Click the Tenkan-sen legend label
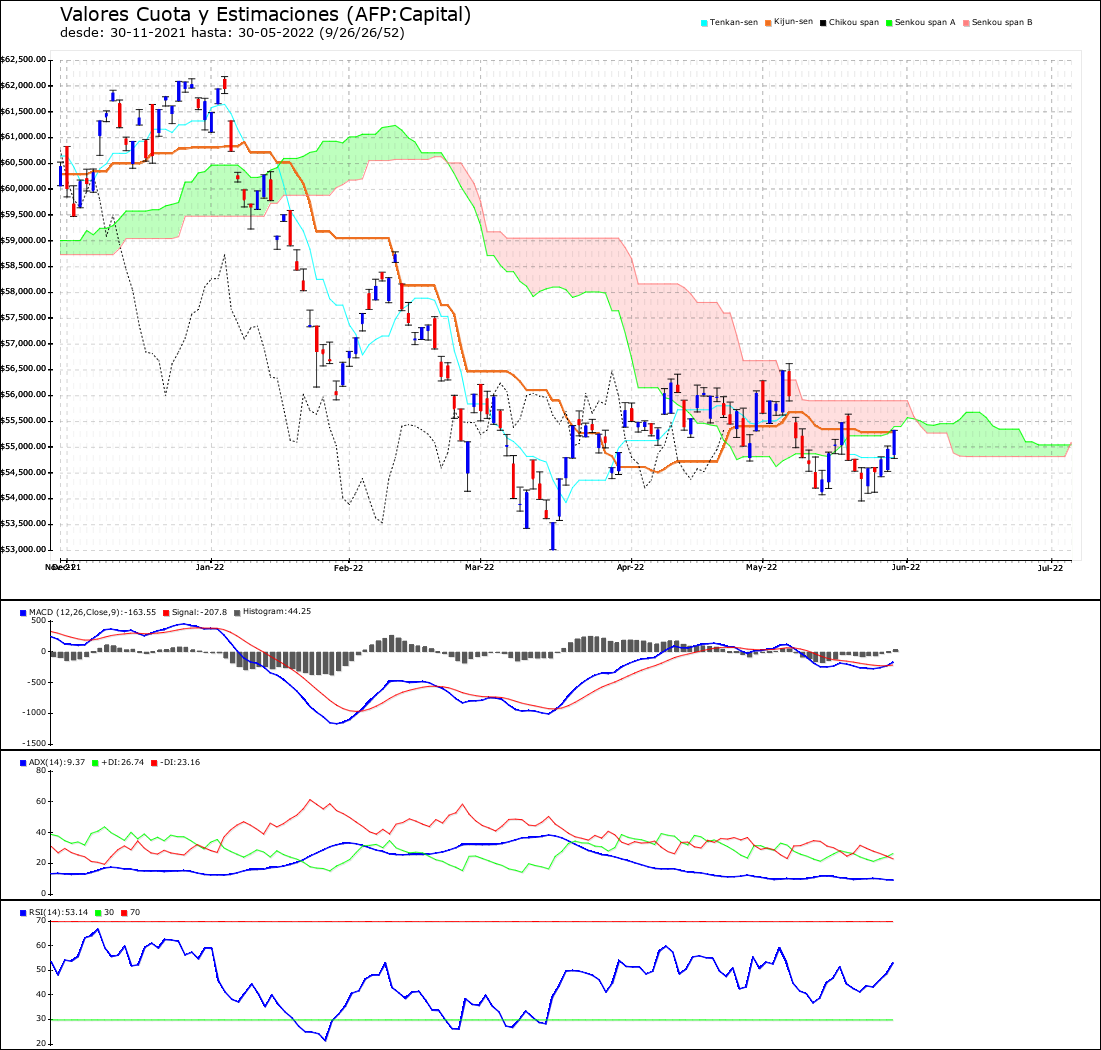 tap(734, 22)
